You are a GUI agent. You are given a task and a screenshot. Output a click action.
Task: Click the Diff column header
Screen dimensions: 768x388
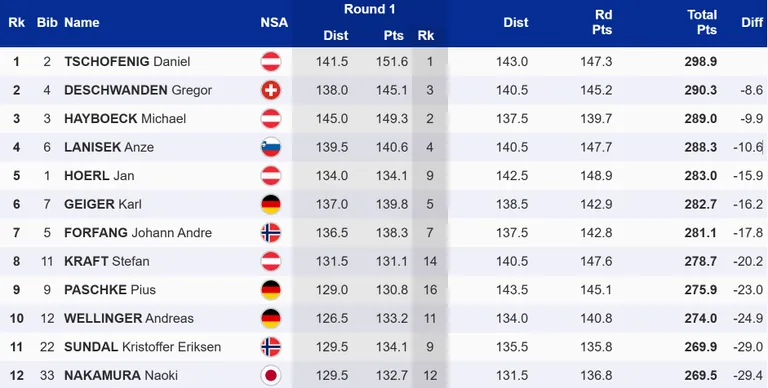coord(752,23)
